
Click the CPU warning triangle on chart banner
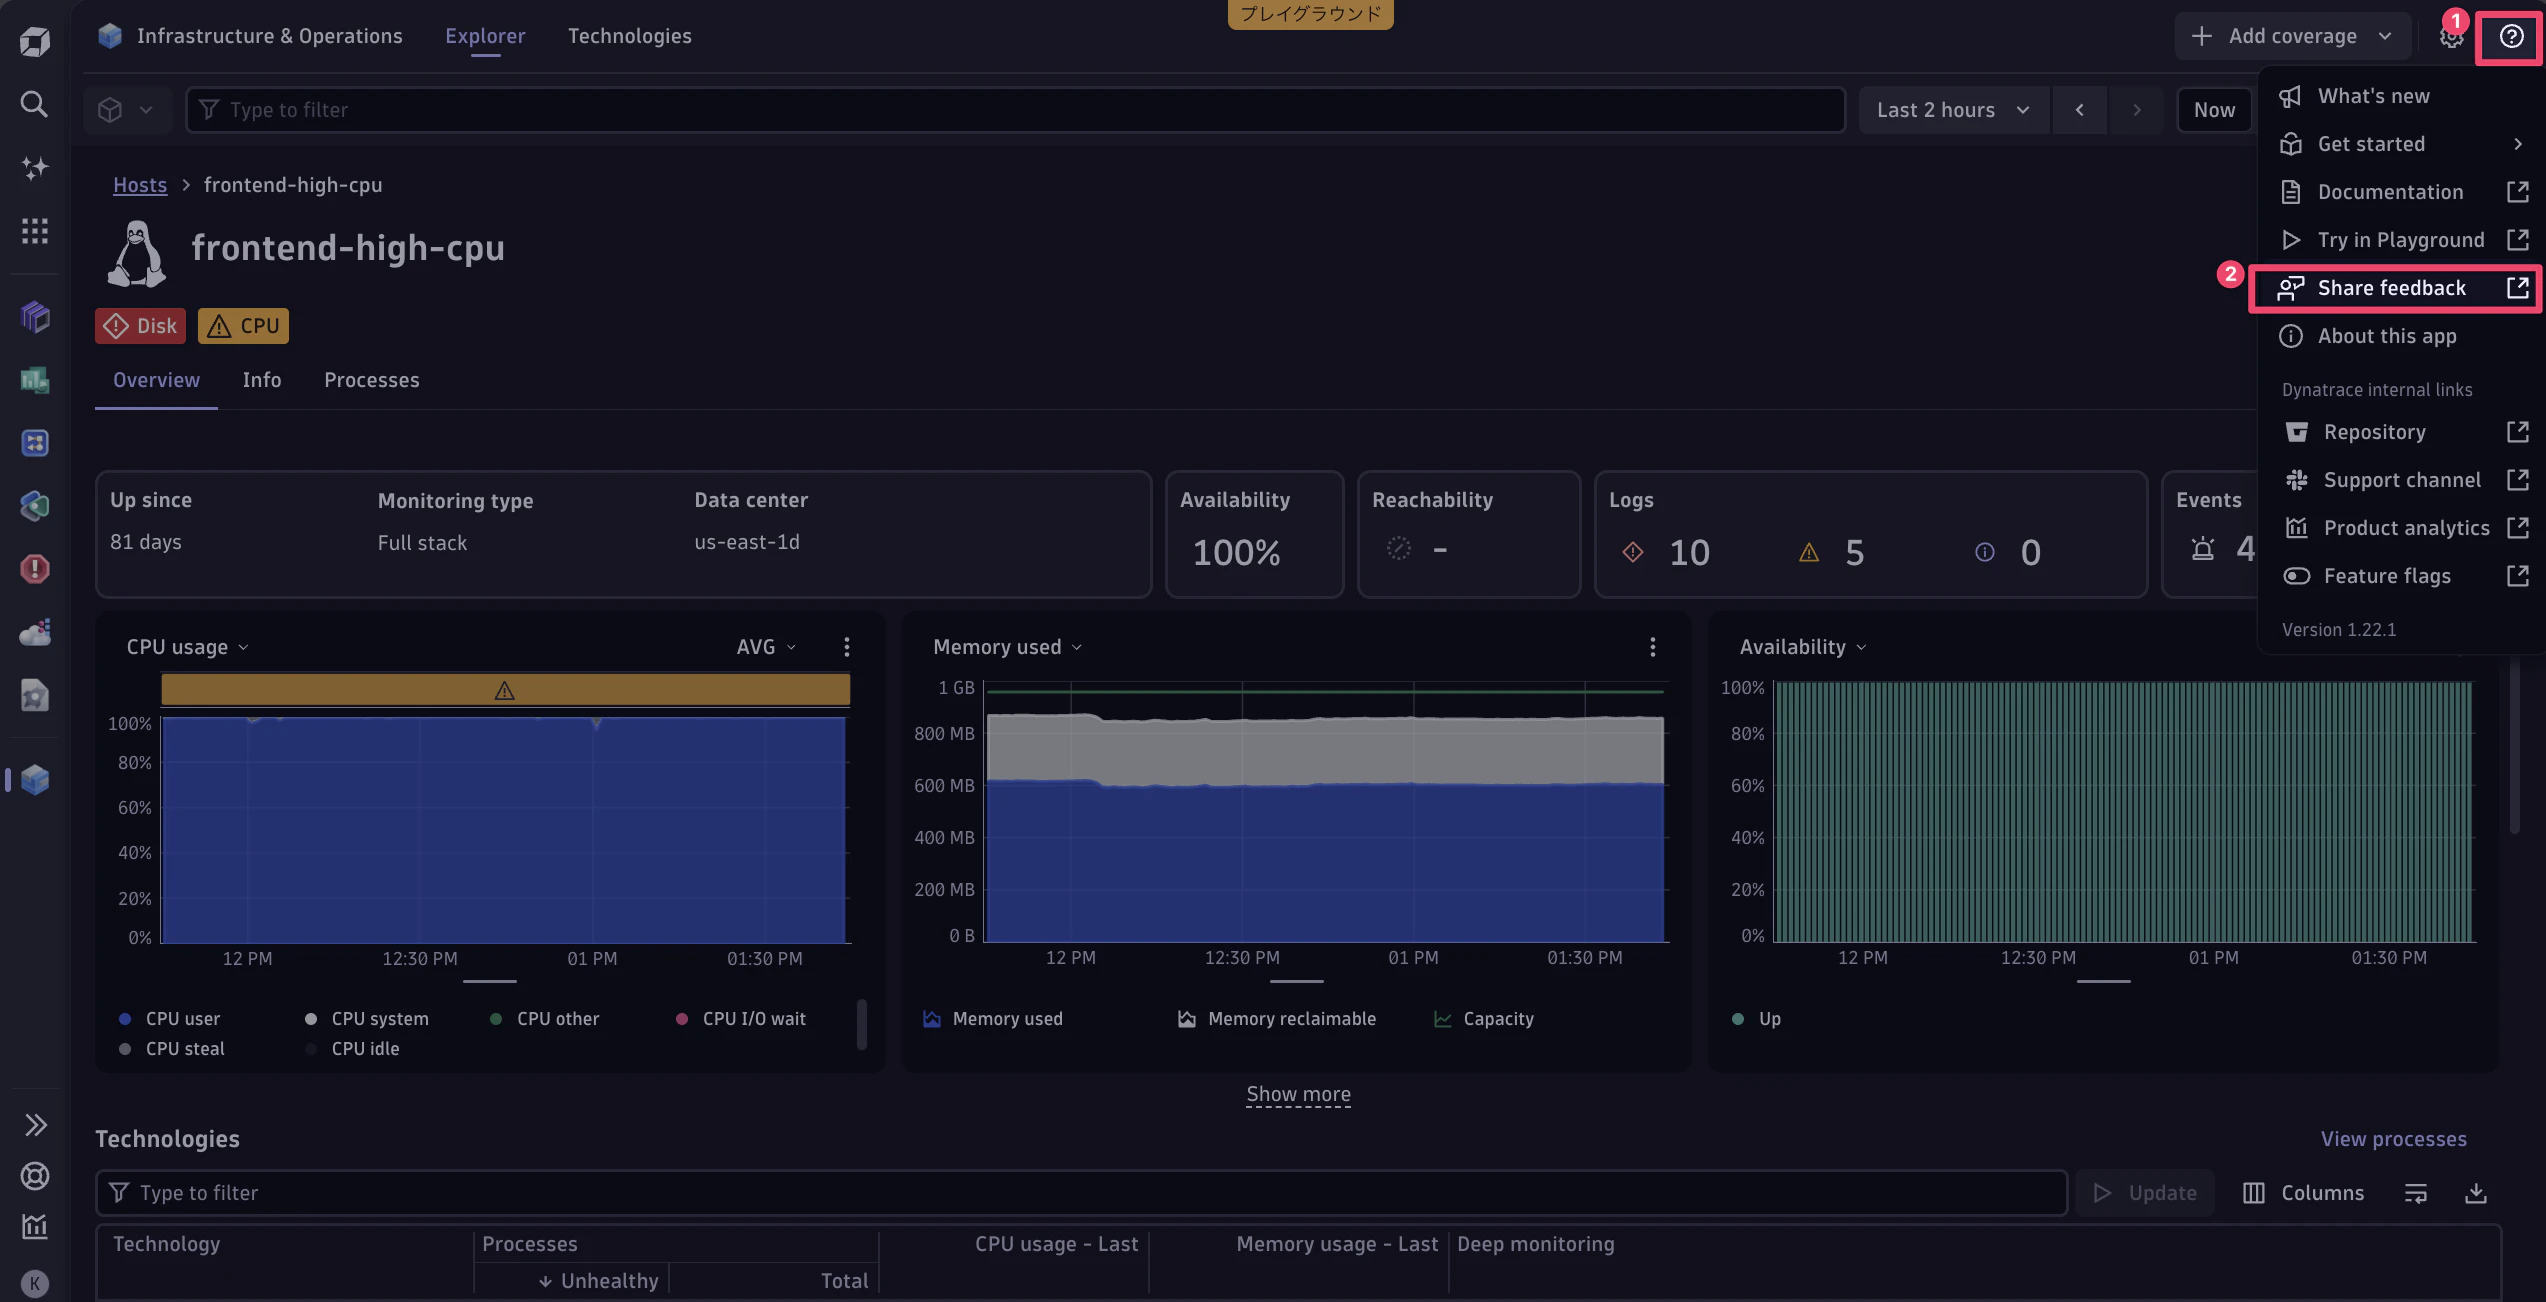click(505, 690)
